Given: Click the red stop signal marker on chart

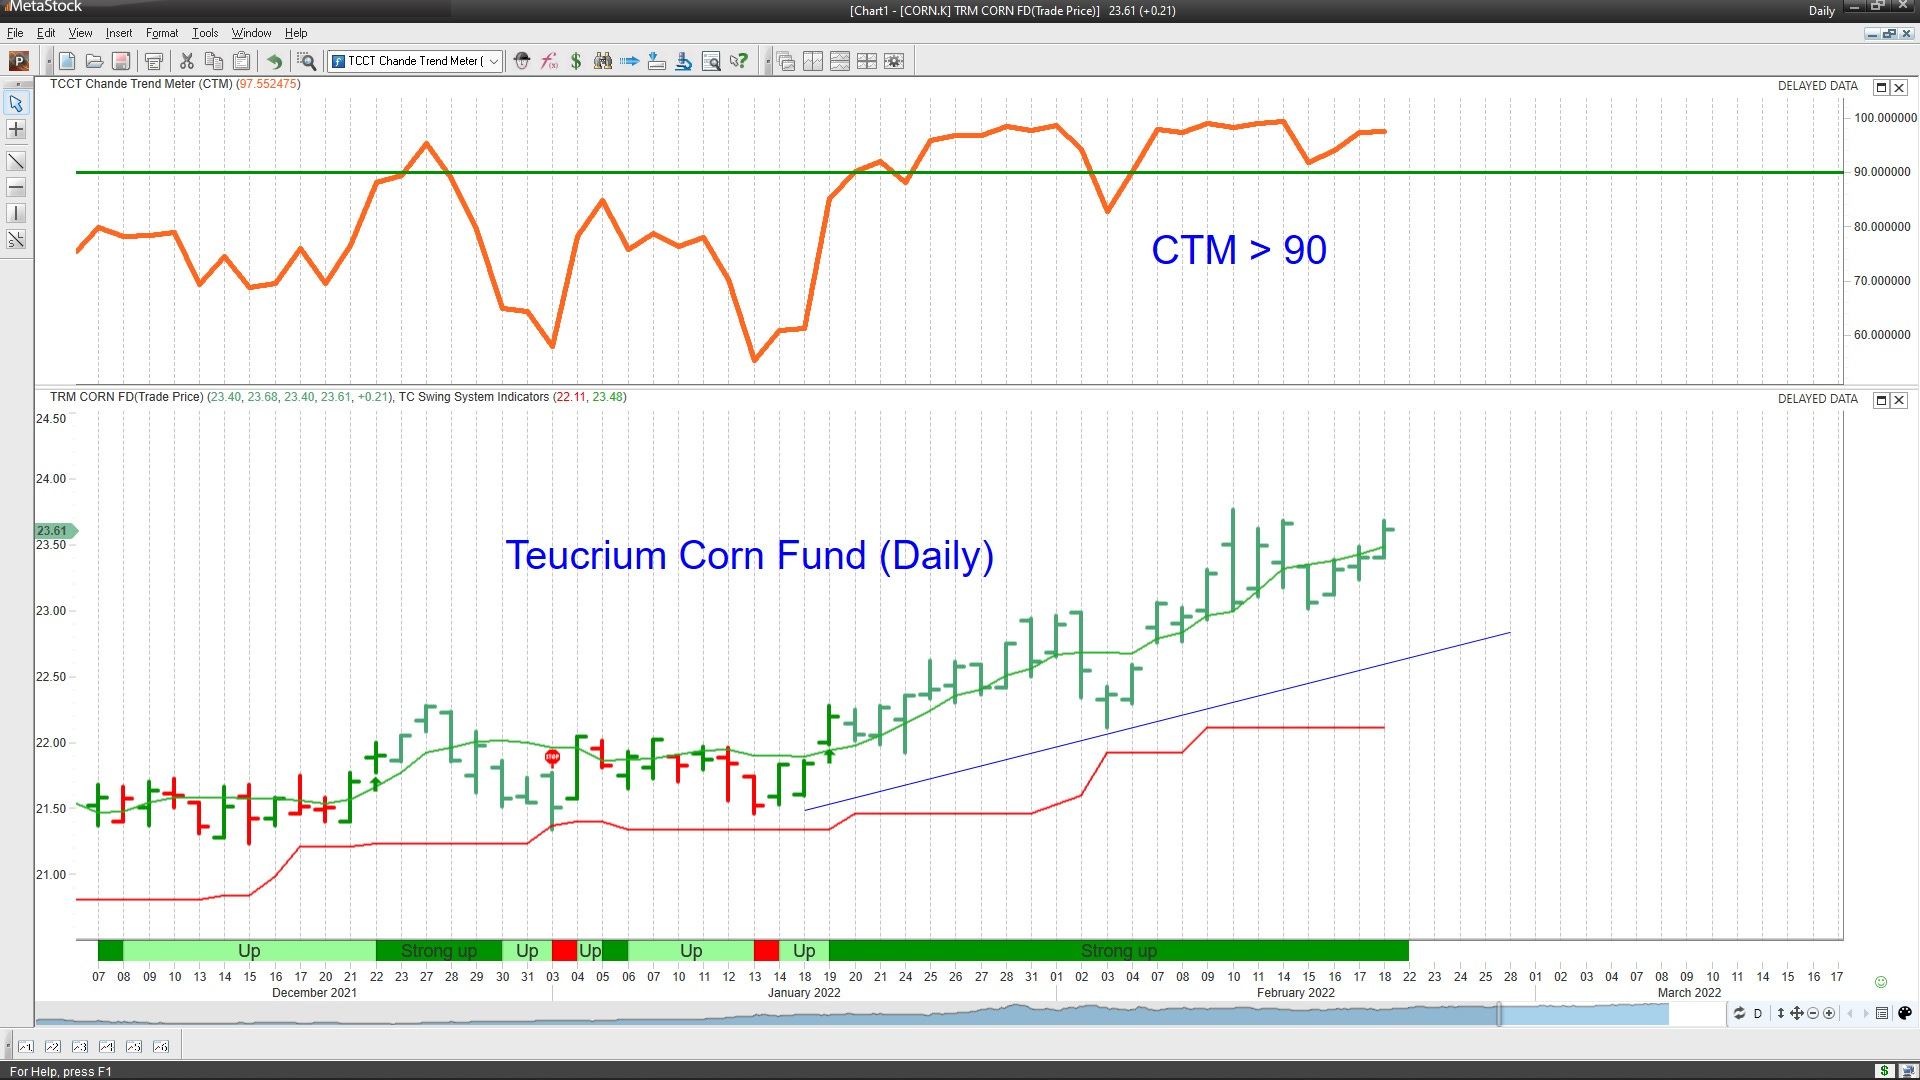Looking at the screenshot, I should click(552, 757).
